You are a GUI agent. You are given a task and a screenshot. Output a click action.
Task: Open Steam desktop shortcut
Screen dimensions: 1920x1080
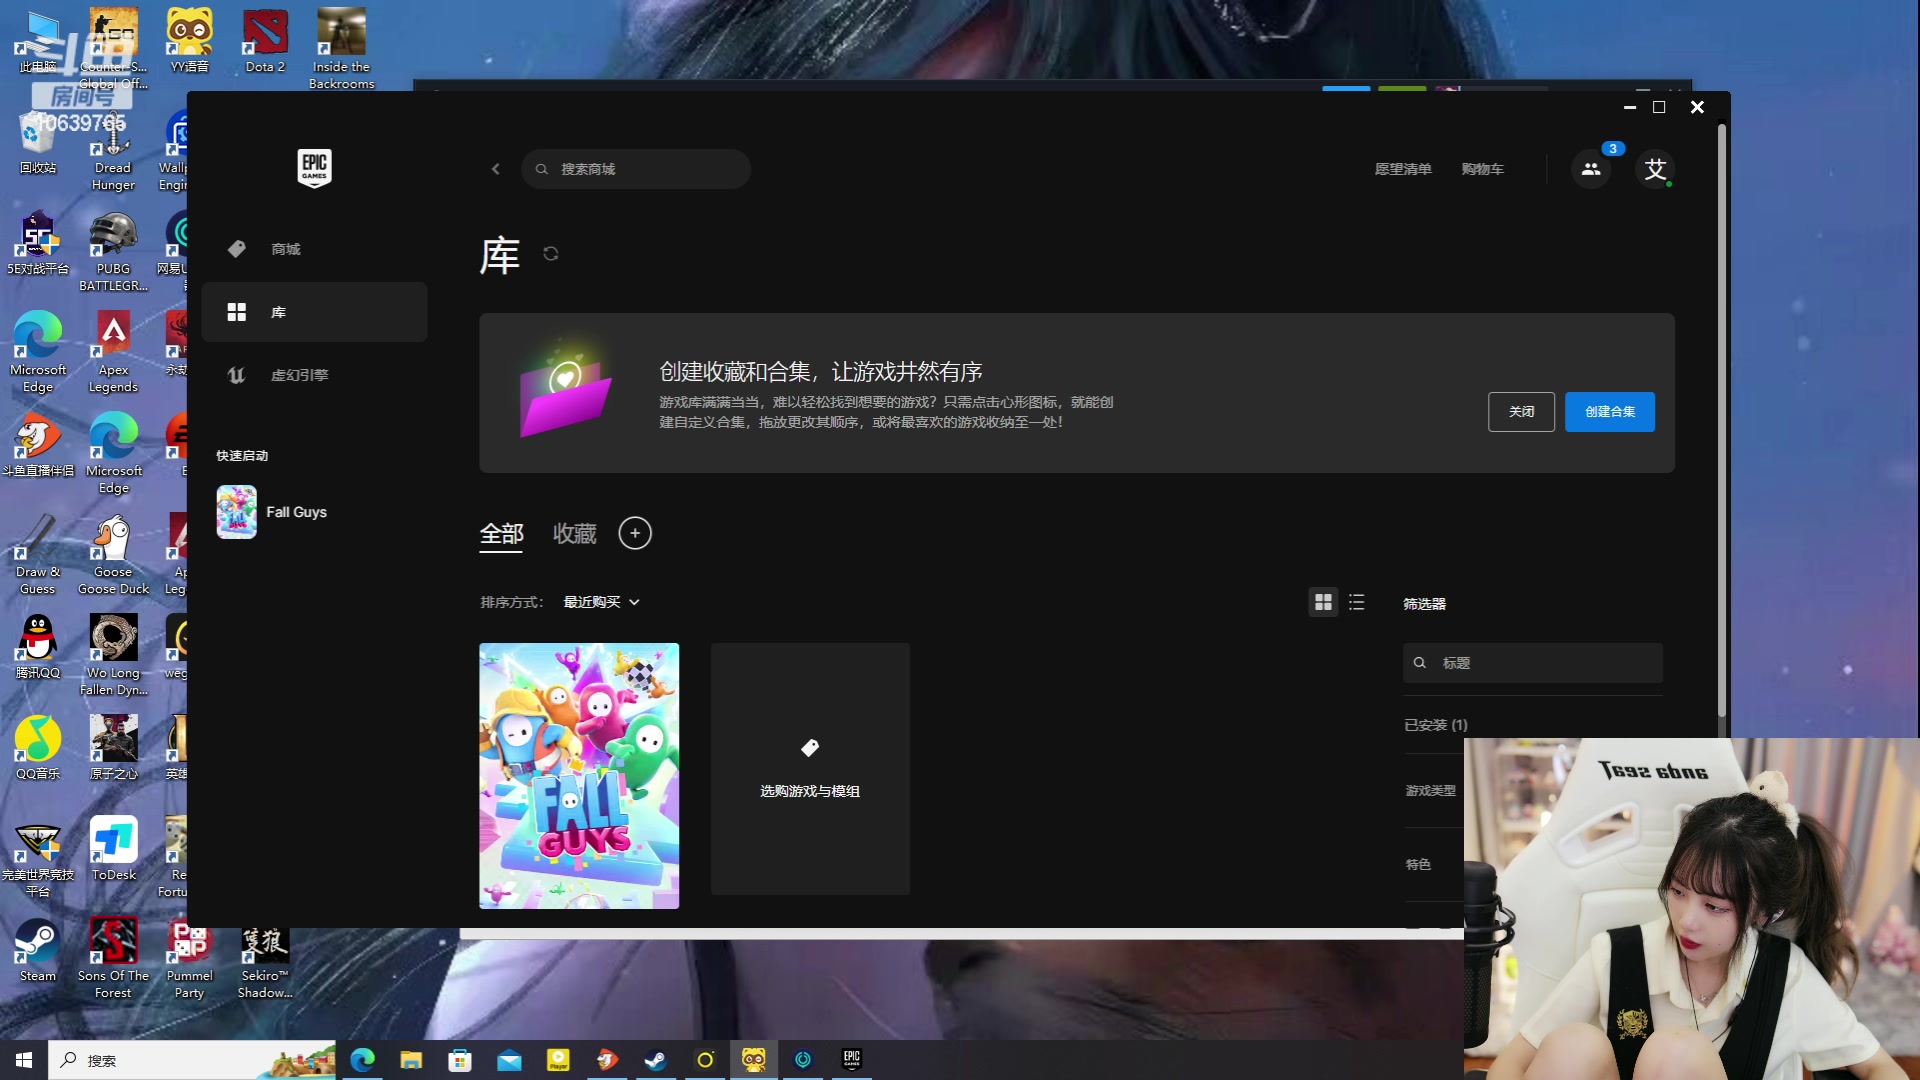(x=38, y=950)
